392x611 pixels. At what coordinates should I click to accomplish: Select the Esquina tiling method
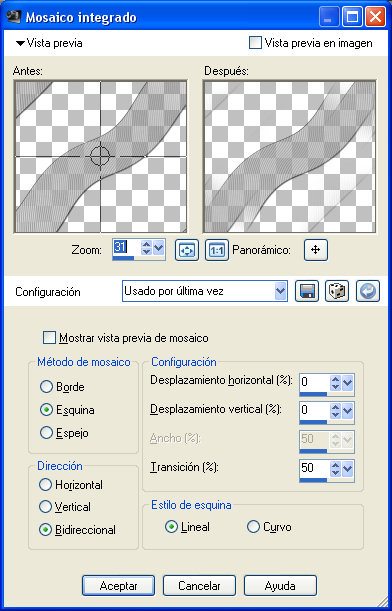point(46,410)
